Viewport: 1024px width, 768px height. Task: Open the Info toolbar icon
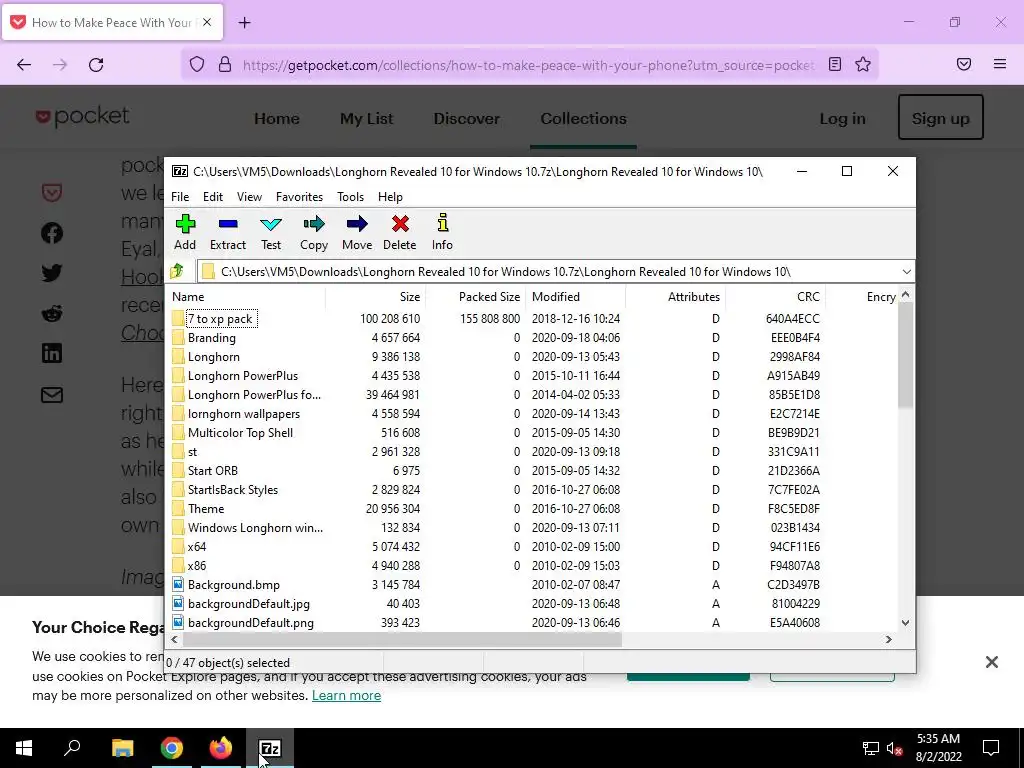coord(442,223)
